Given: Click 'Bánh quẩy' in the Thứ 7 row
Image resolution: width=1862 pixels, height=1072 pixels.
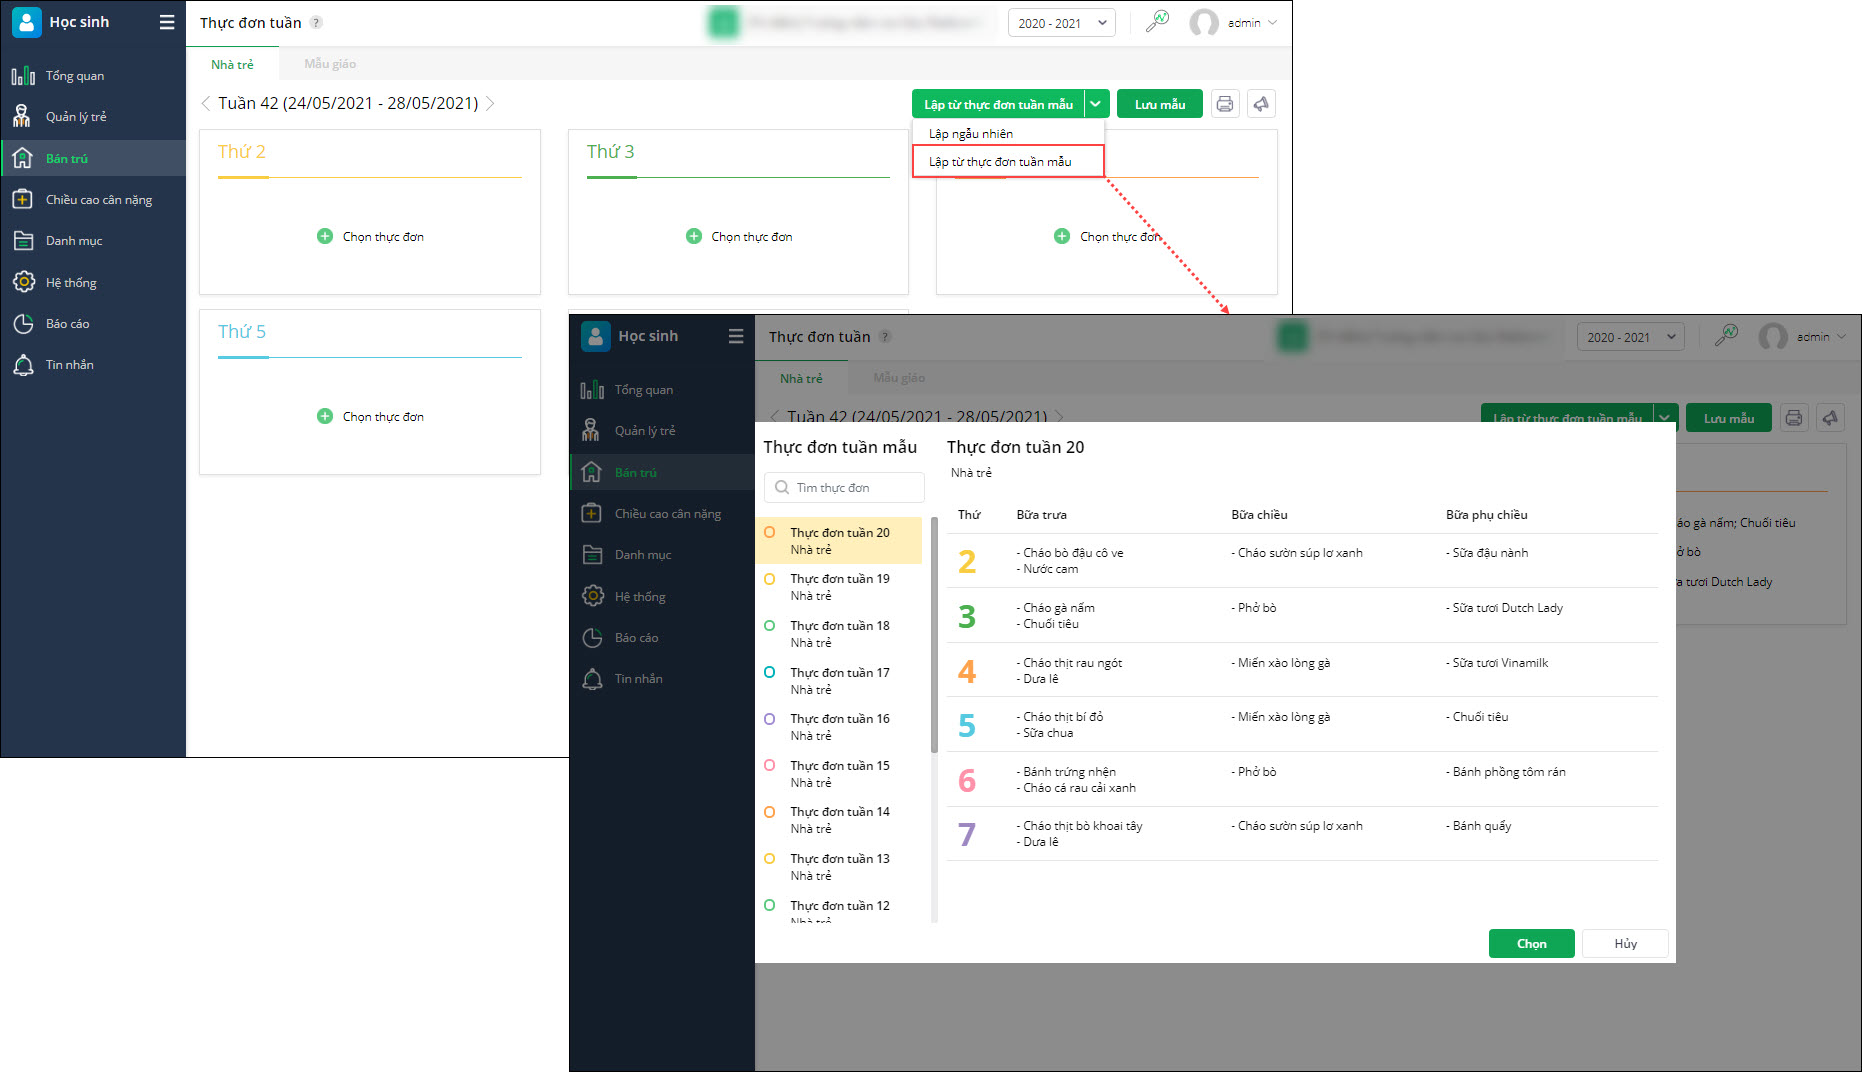Looking at the screenshot, I should pos(1479,826).
